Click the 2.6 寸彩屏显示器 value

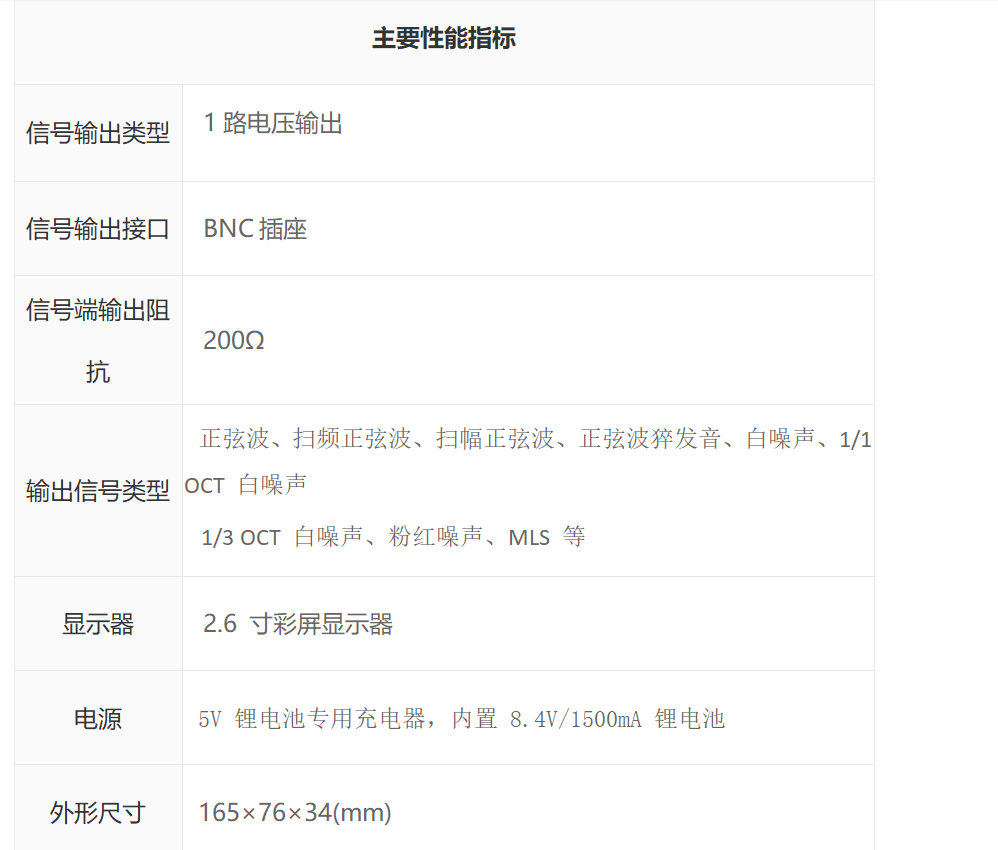point(298,624)
